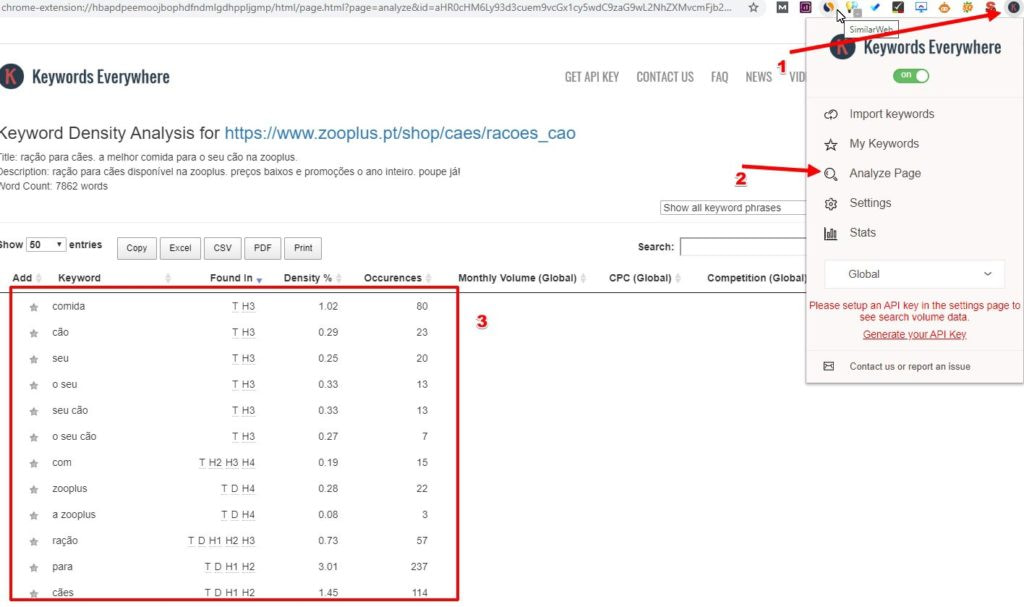Sort by the Add column header

[22, 278]
